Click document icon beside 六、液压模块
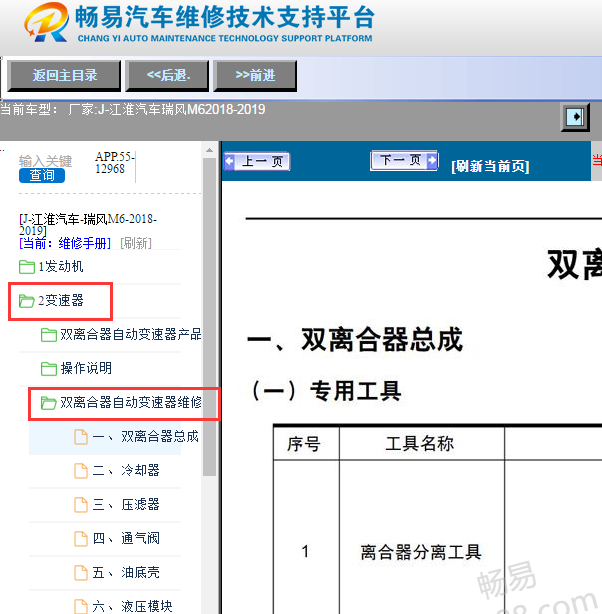This screenshot has width=602, height=614. click(x=81, y=607)
